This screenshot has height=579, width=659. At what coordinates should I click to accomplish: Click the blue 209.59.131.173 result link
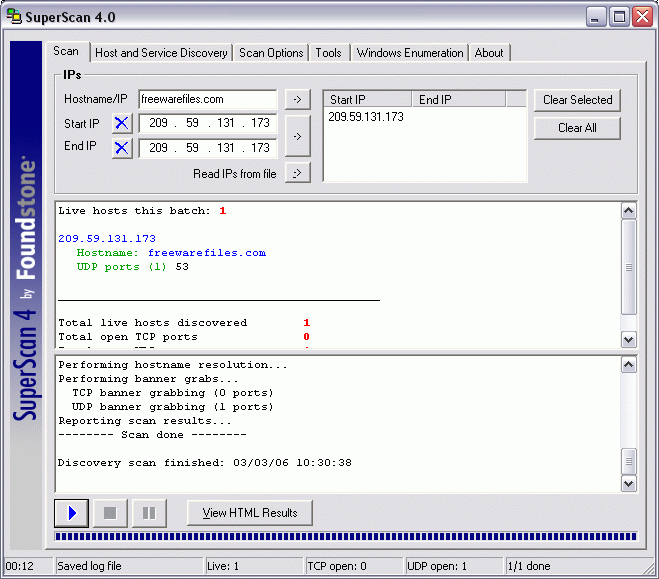point(107,239)
